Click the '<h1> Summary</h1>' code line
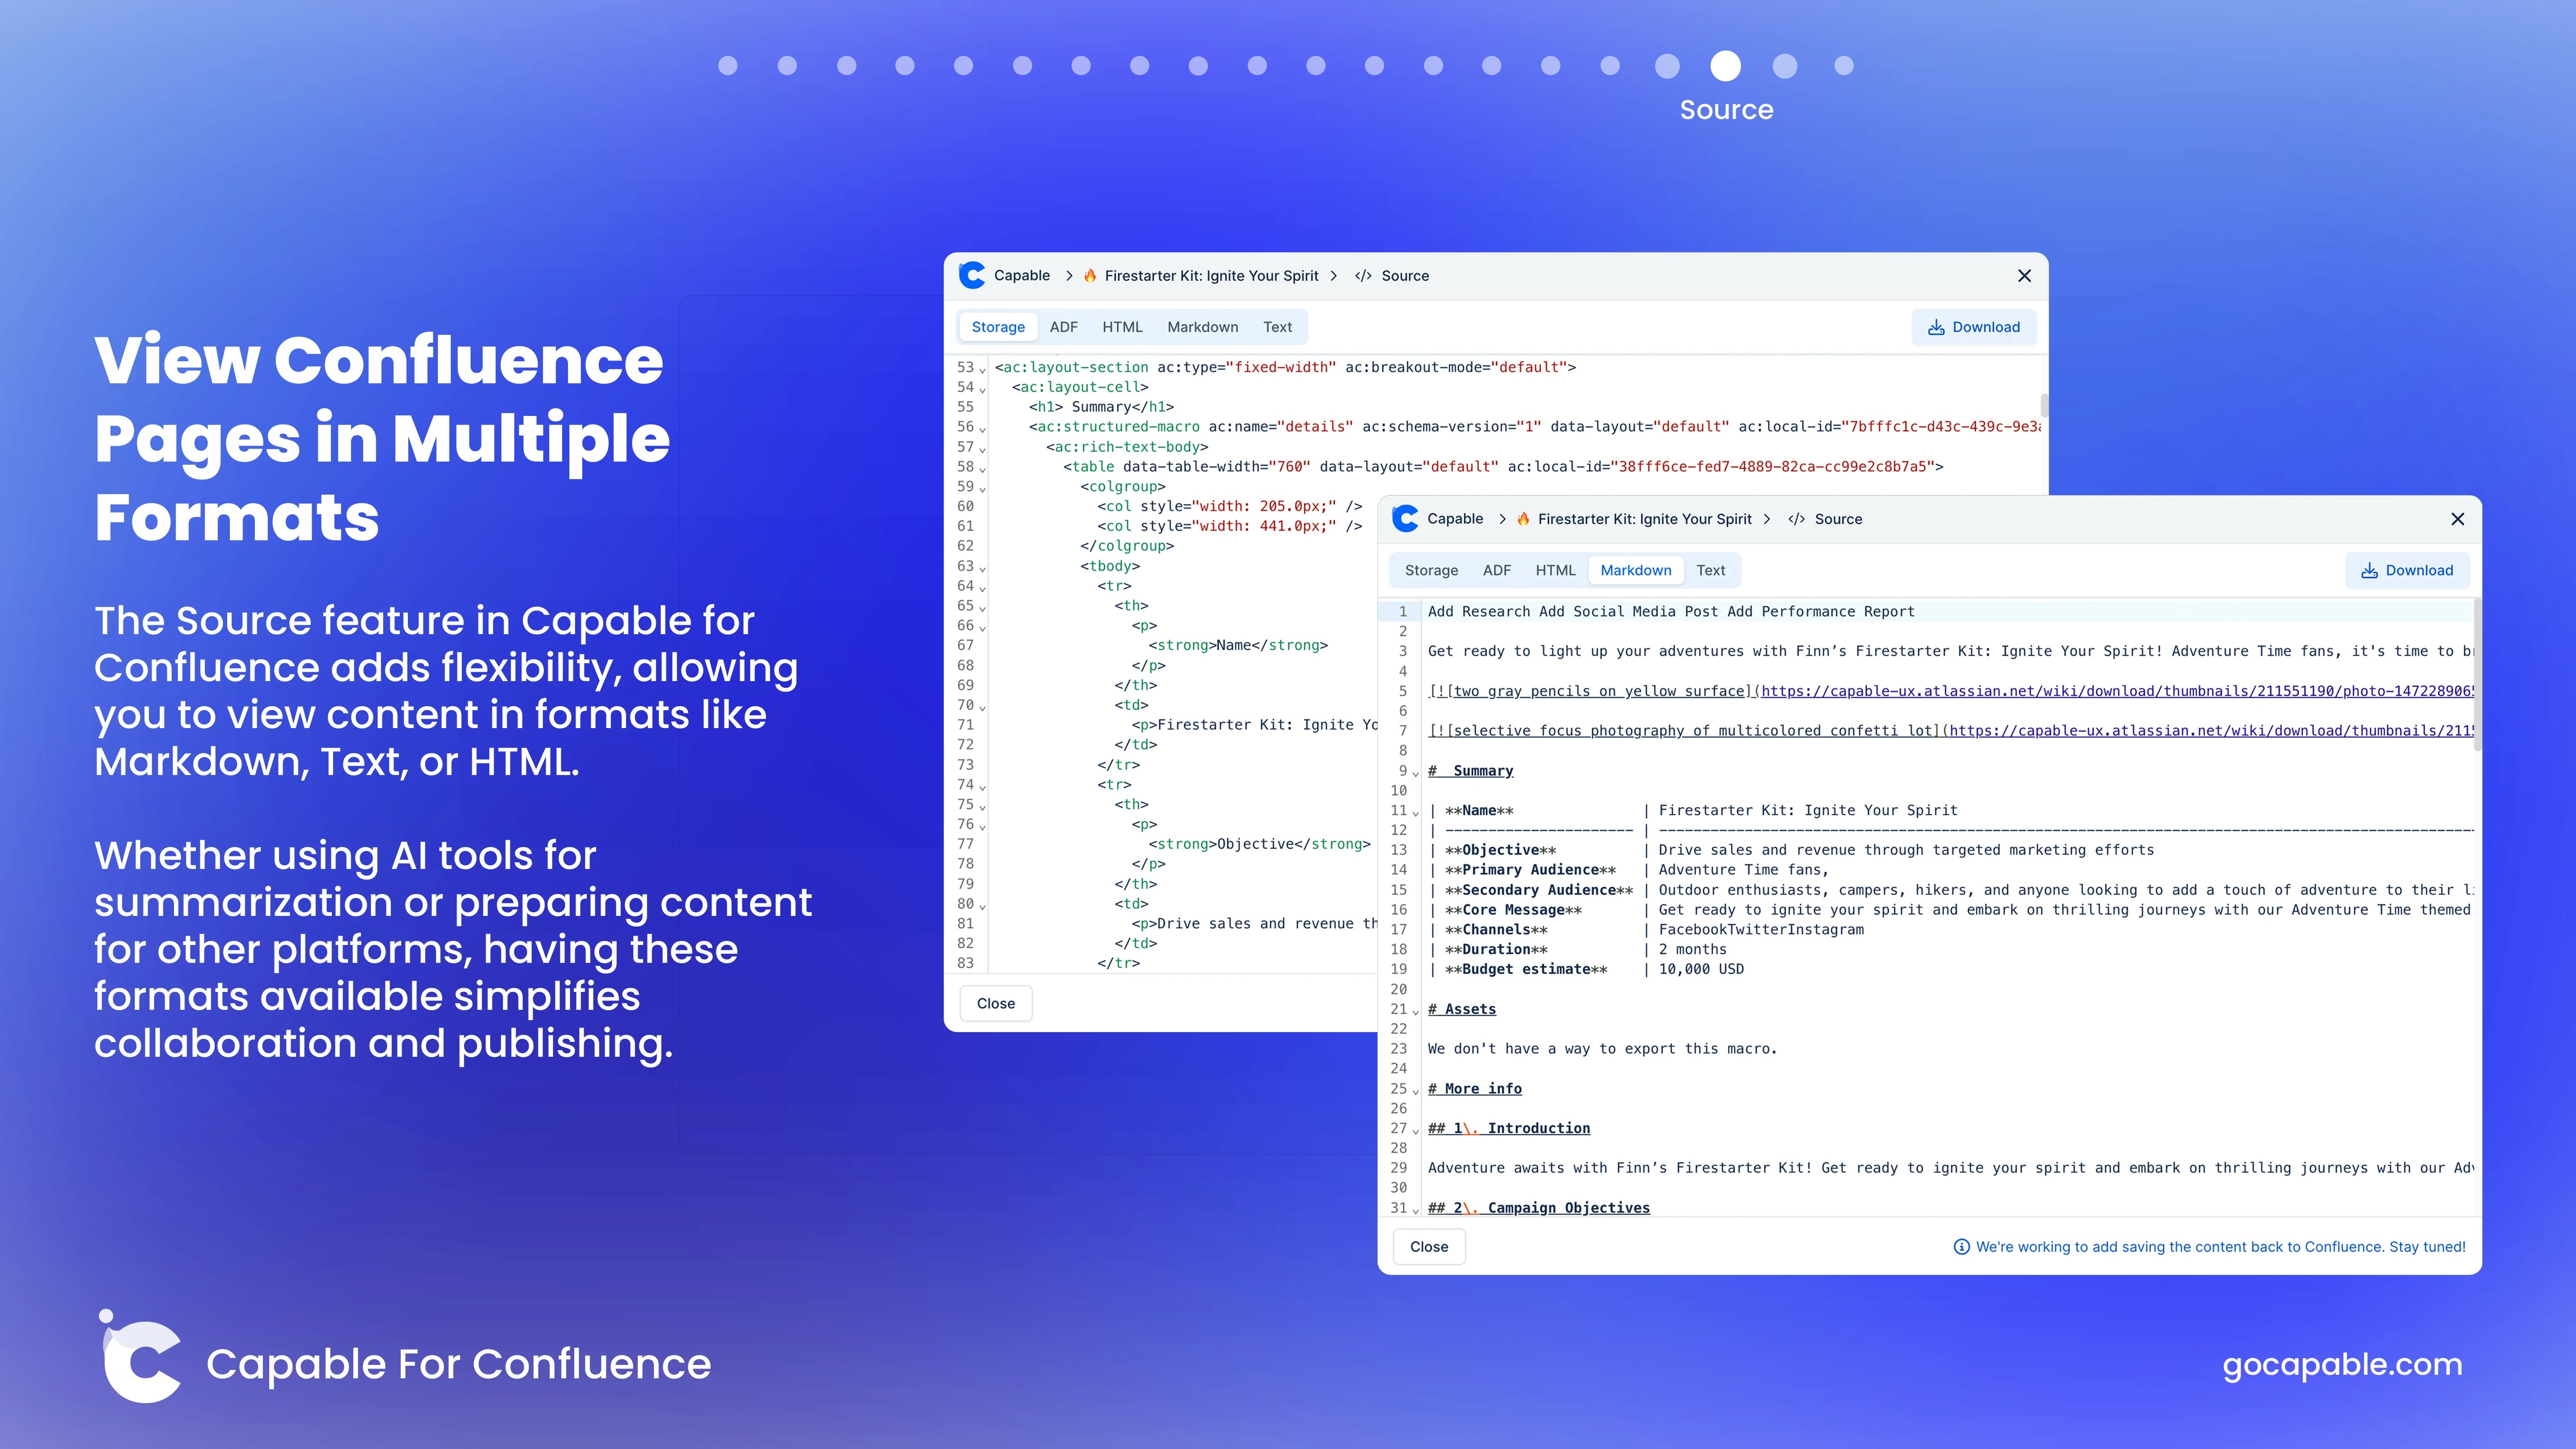The width and height of the screenshot is (2576, 1449). (1101, 407)
